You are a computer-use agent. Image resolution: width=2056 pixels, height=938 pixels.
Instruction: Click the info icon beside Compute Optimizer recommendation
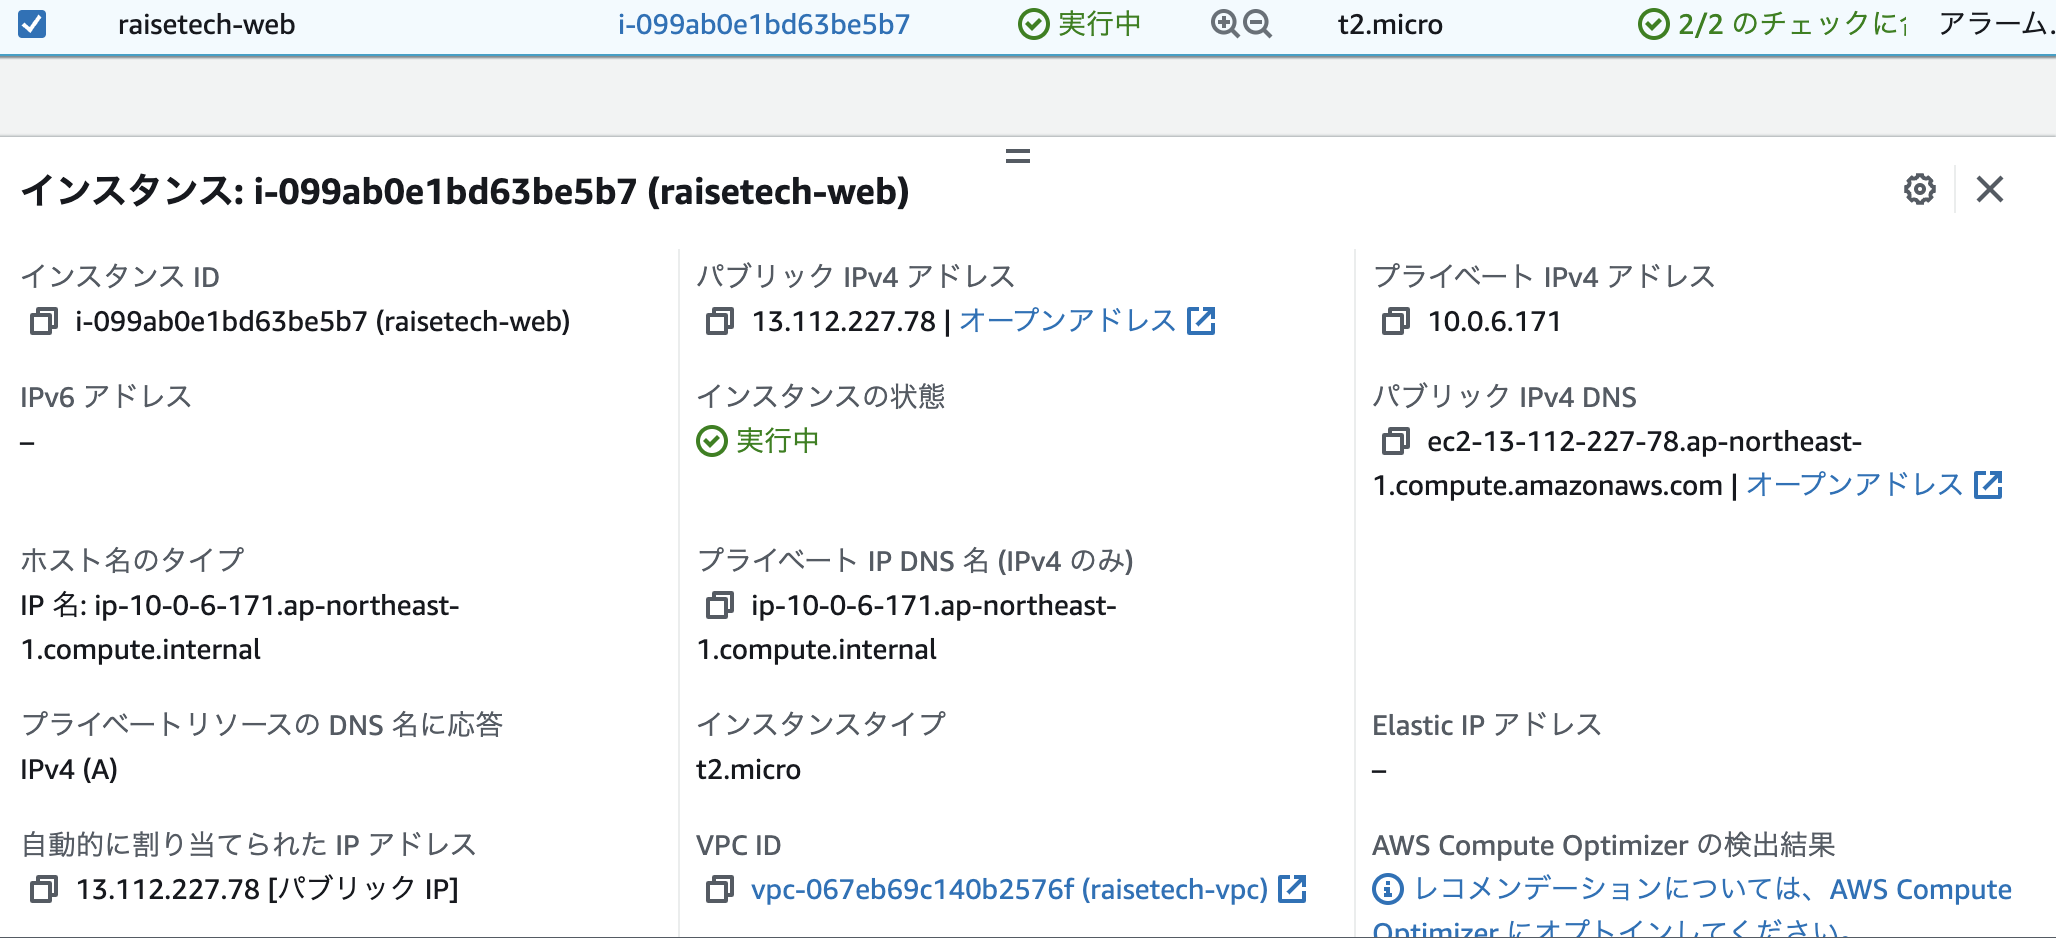(1390, 889)
